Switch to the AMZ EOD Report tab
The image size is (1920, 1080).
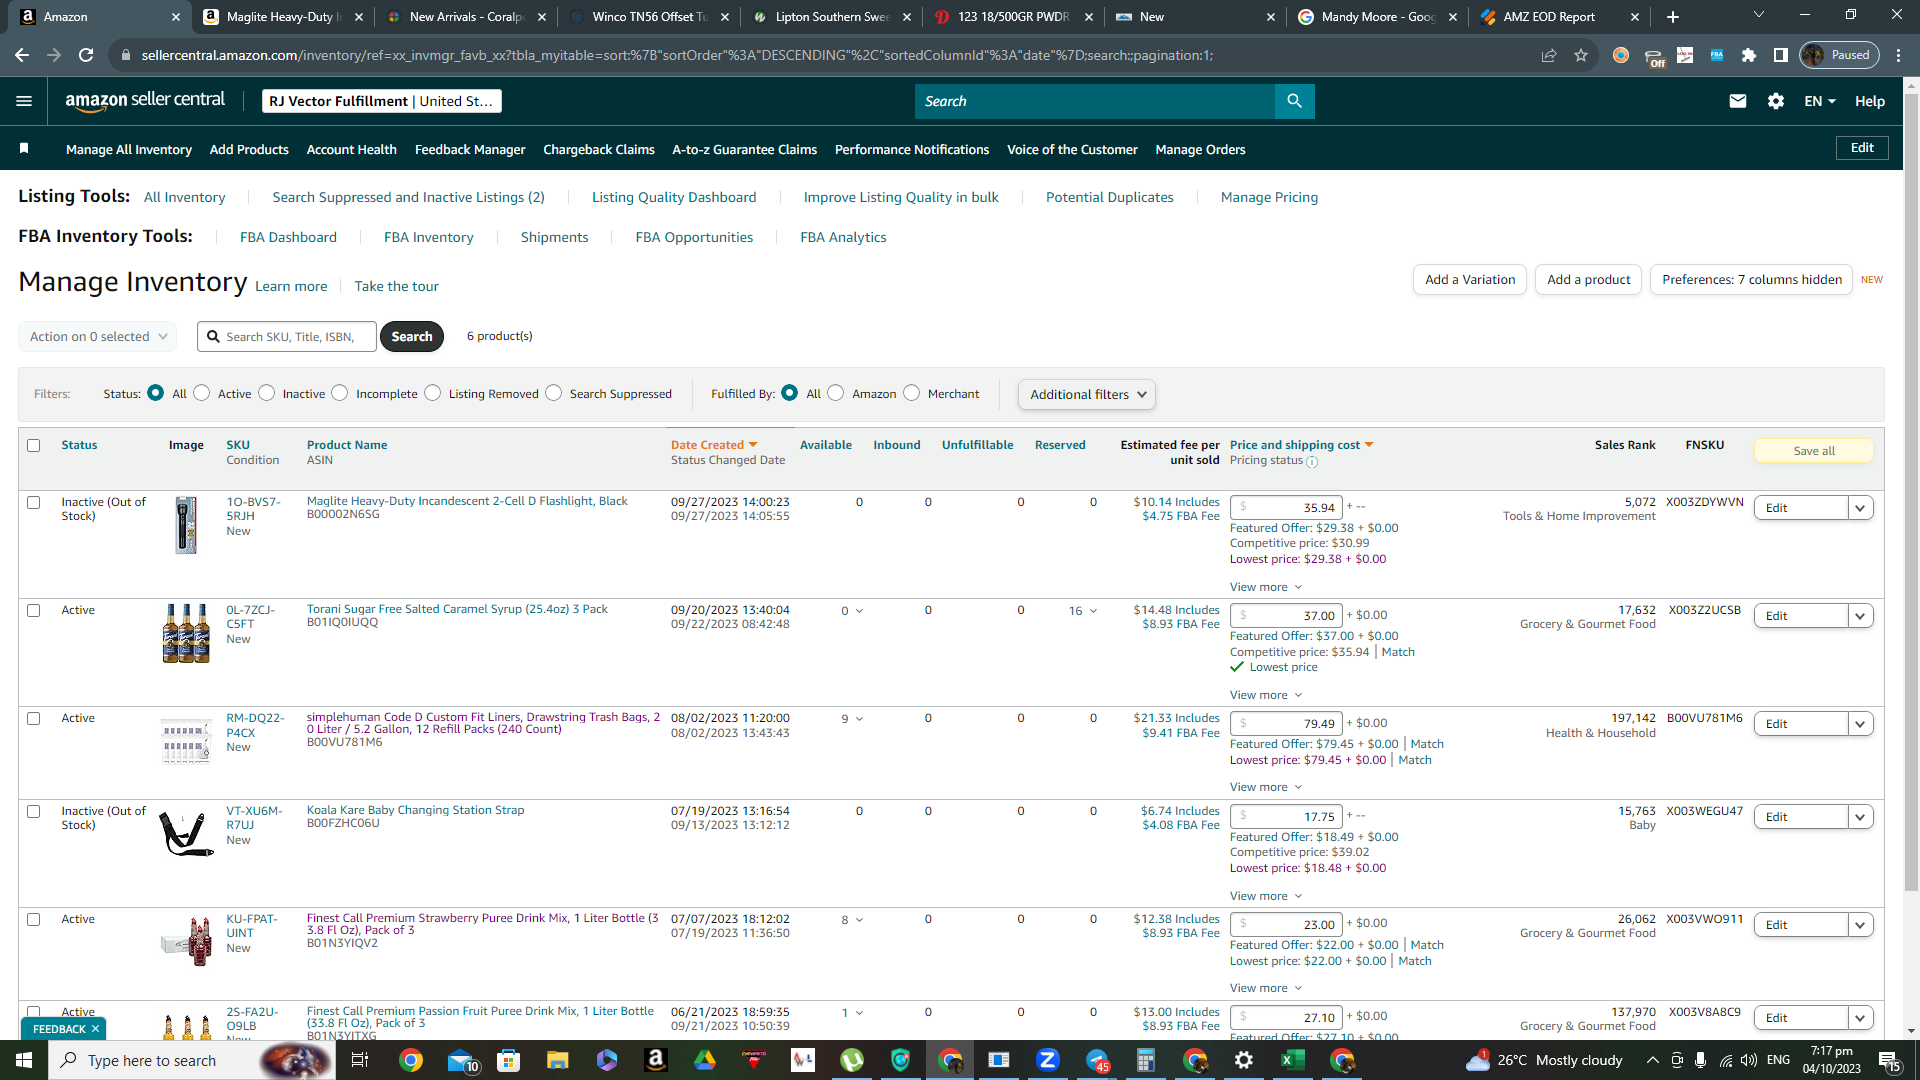click(1549, 17)
